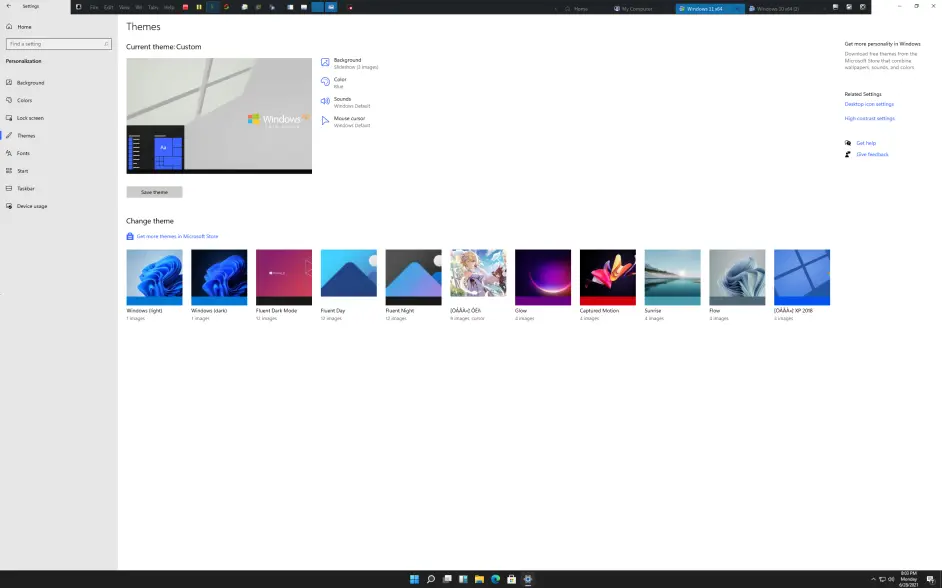Launch Microsoft Edge from taskbar

(x=496, y=579)
